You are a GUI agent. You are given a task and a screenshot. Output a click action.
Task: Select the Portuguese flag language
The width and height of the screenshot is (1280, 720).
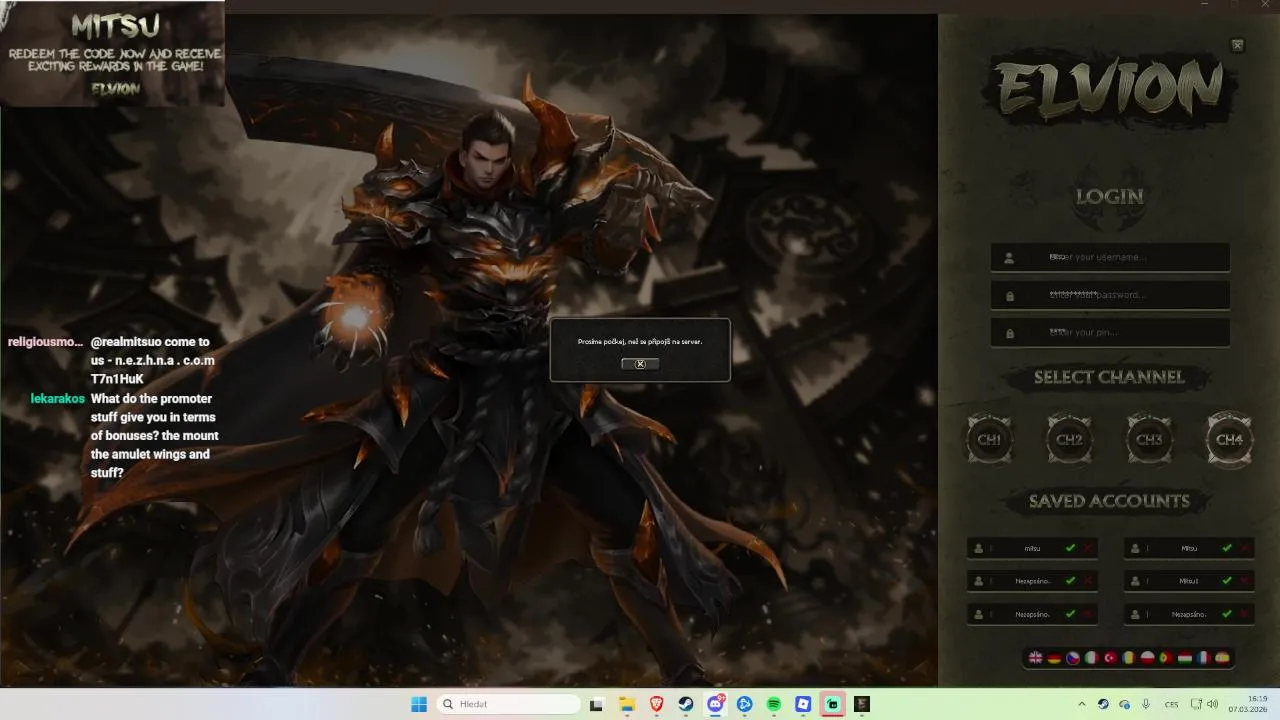[1166, 658]
